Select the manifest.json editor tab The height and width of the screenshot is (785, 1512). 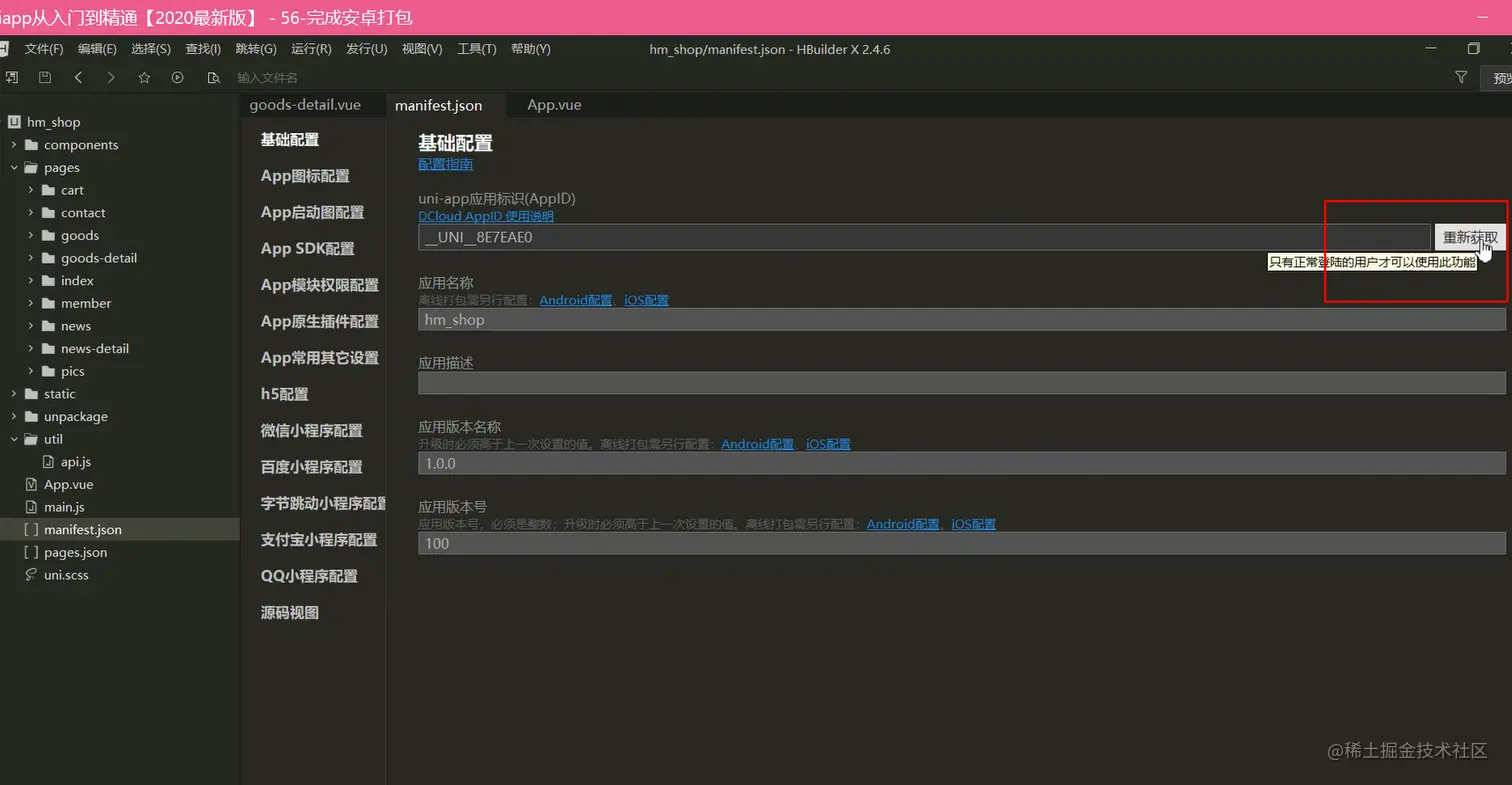click(x=438, y=105)
